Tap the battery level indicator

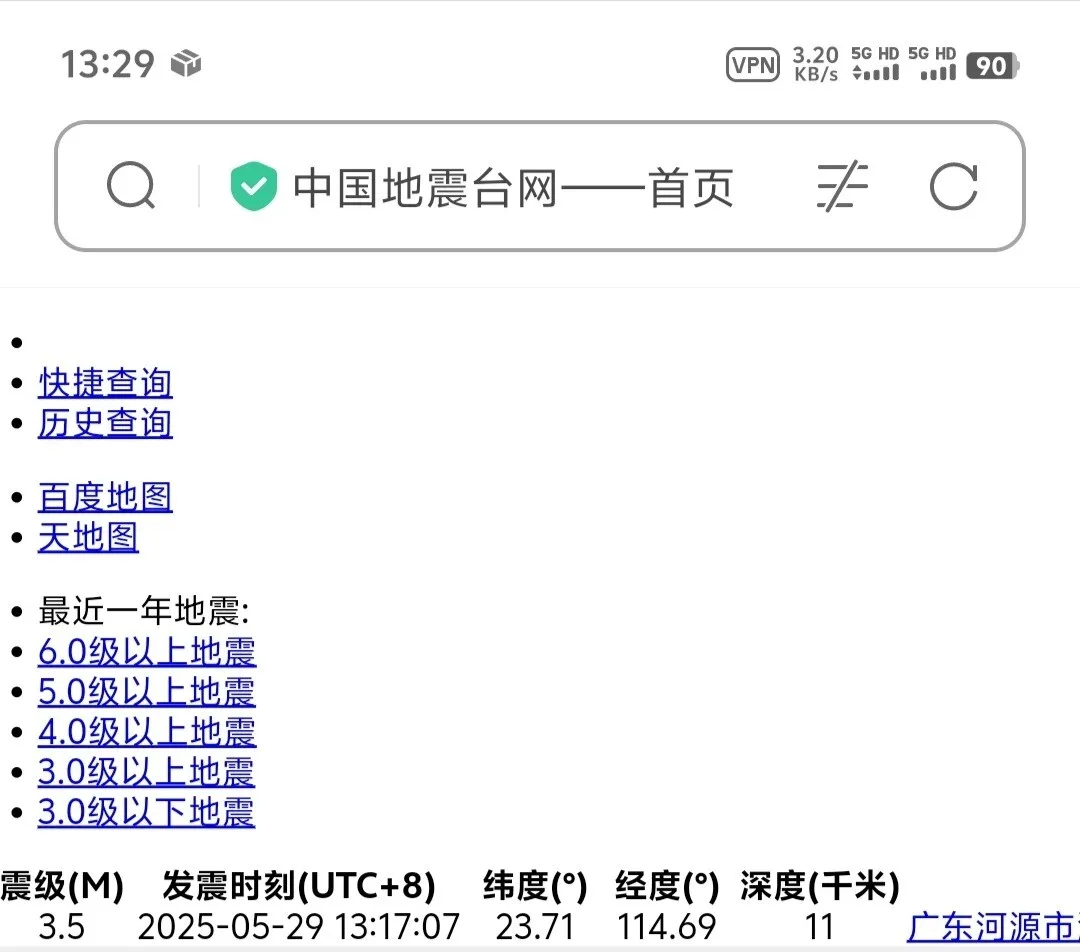click(x=992, y=66)
